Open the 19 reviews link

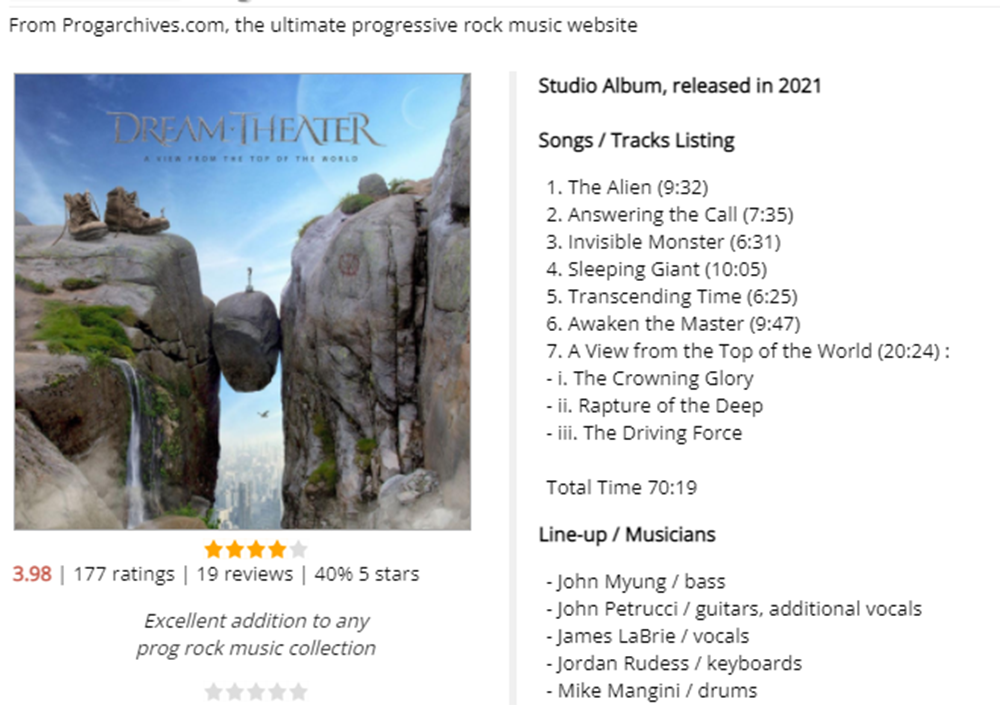pos(245,574)
